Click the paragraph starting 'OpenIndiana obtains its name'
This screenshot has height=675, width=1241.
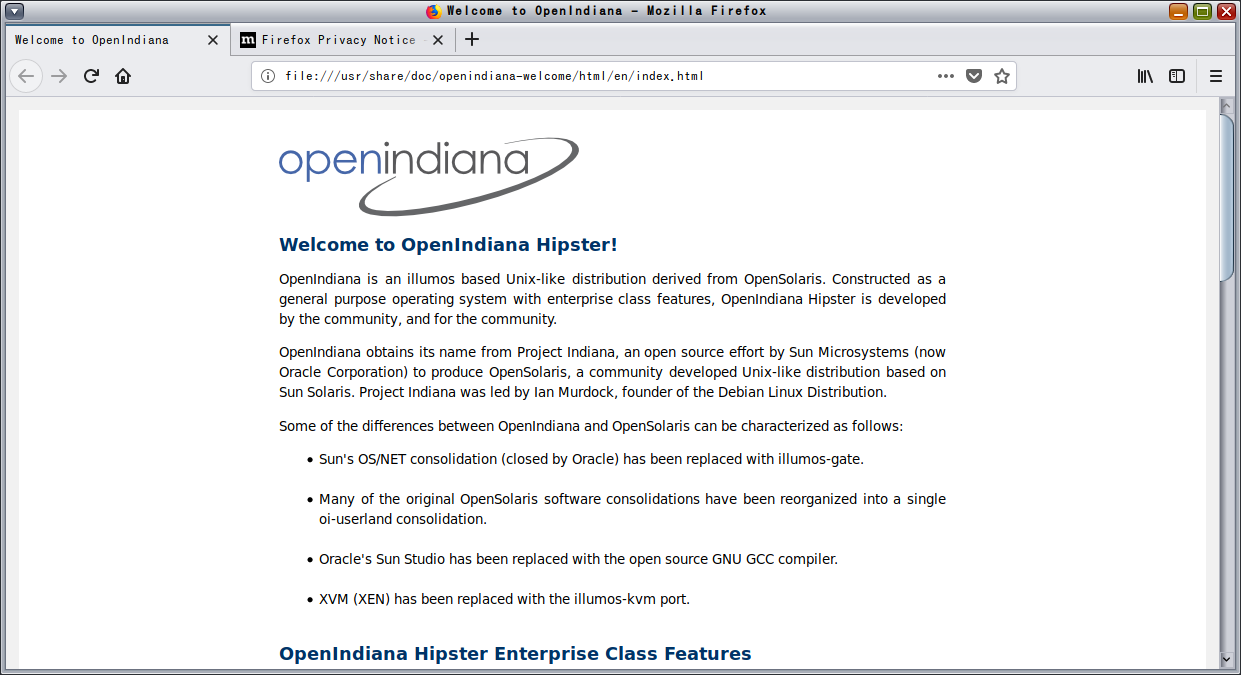click(x=612, y=372)
